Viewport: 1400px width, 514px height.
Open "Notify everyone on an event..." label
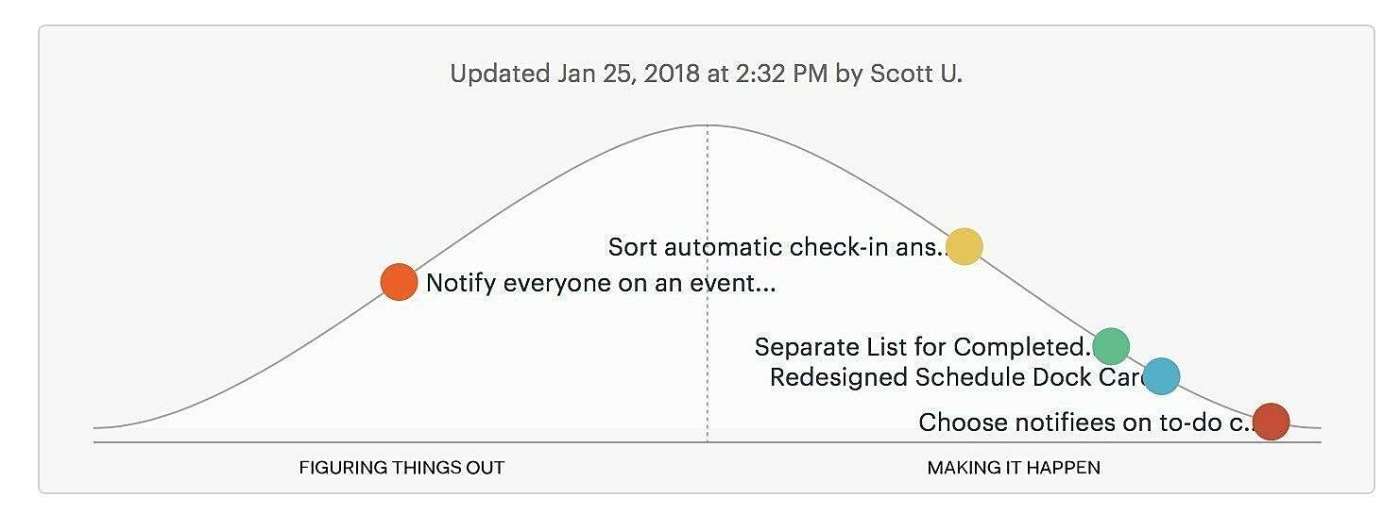pos(600,283)
